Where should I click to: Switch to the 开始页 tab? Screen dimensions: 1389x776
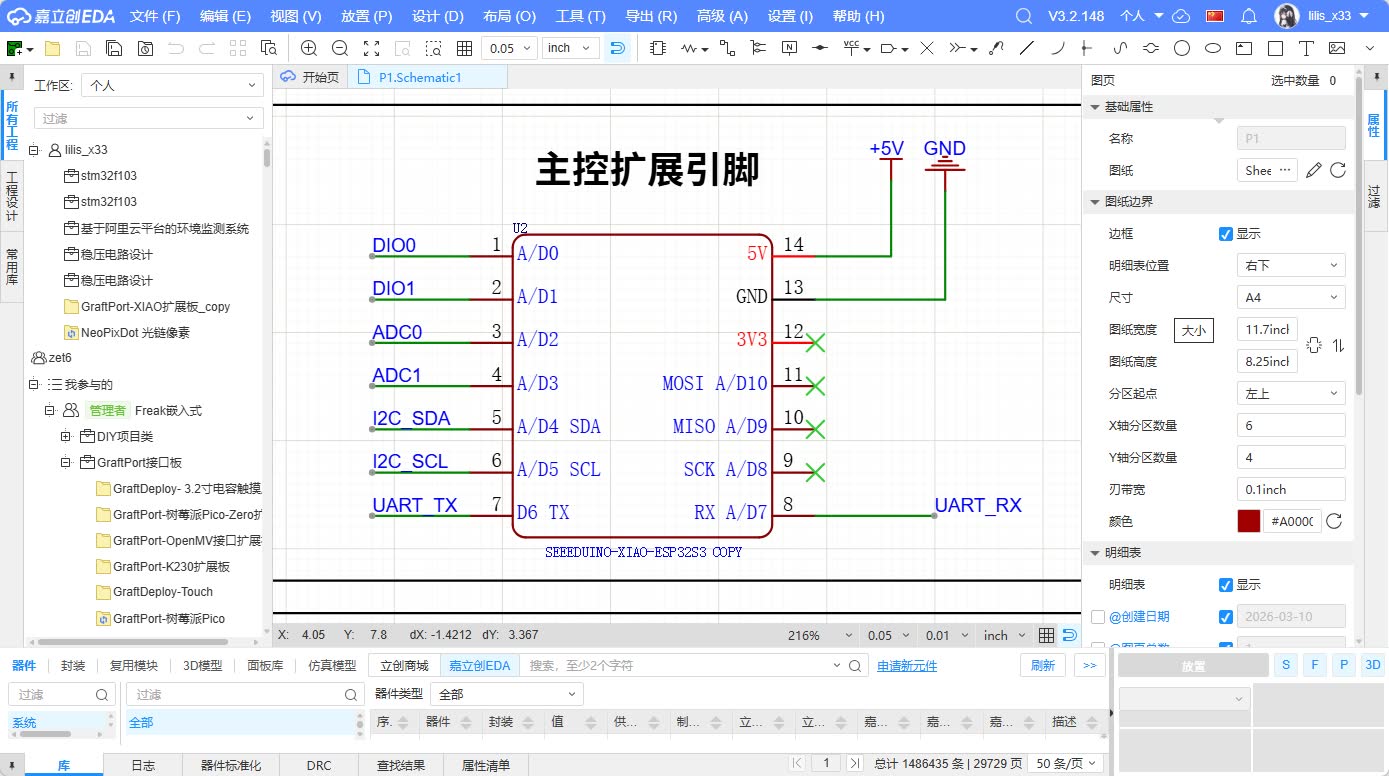pyautogui.click(x=310, y=77)
